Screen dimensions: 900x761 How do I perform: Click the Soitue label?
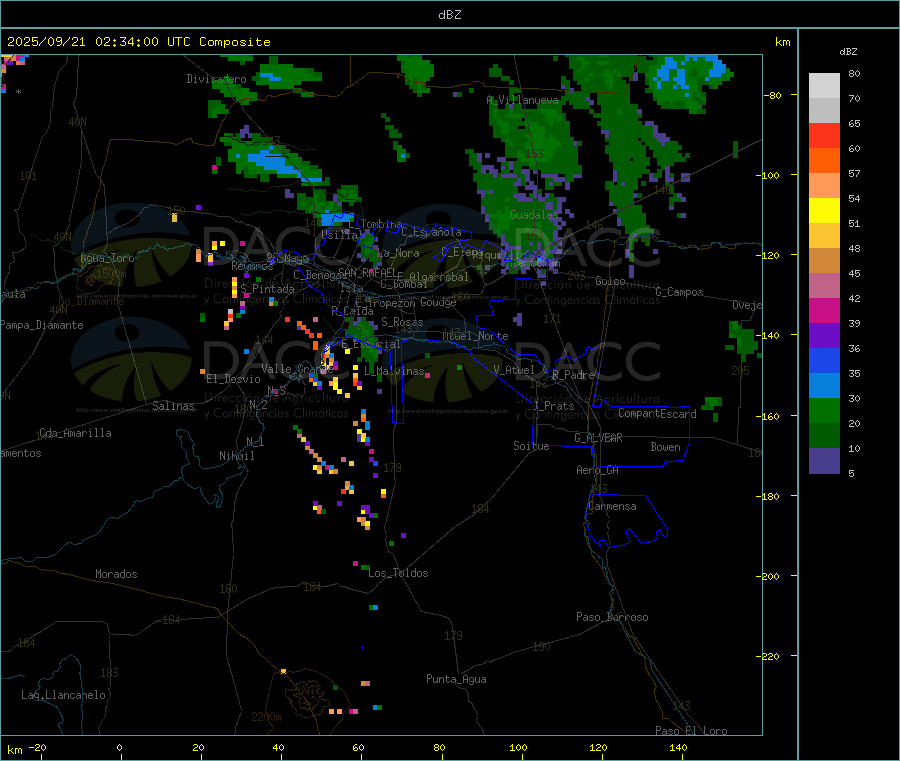(531, 446)
